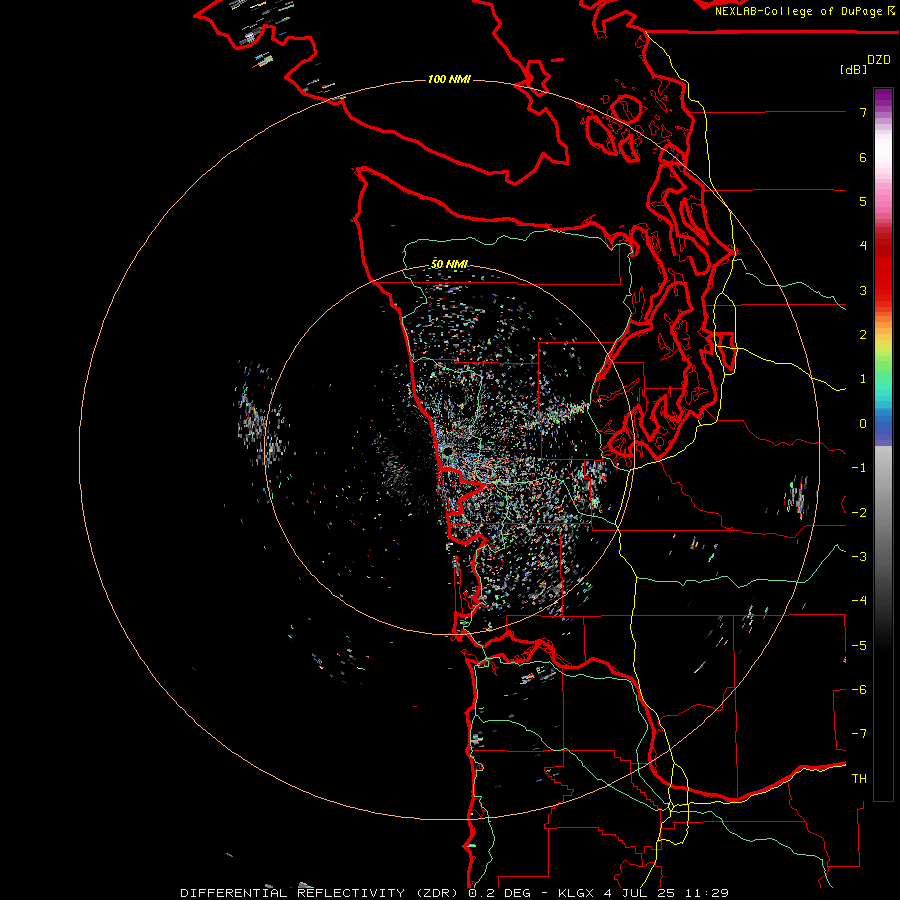900x900 pixels.
Task: Click the 100 NMI range ring label
Action: [x=449, y=79]
